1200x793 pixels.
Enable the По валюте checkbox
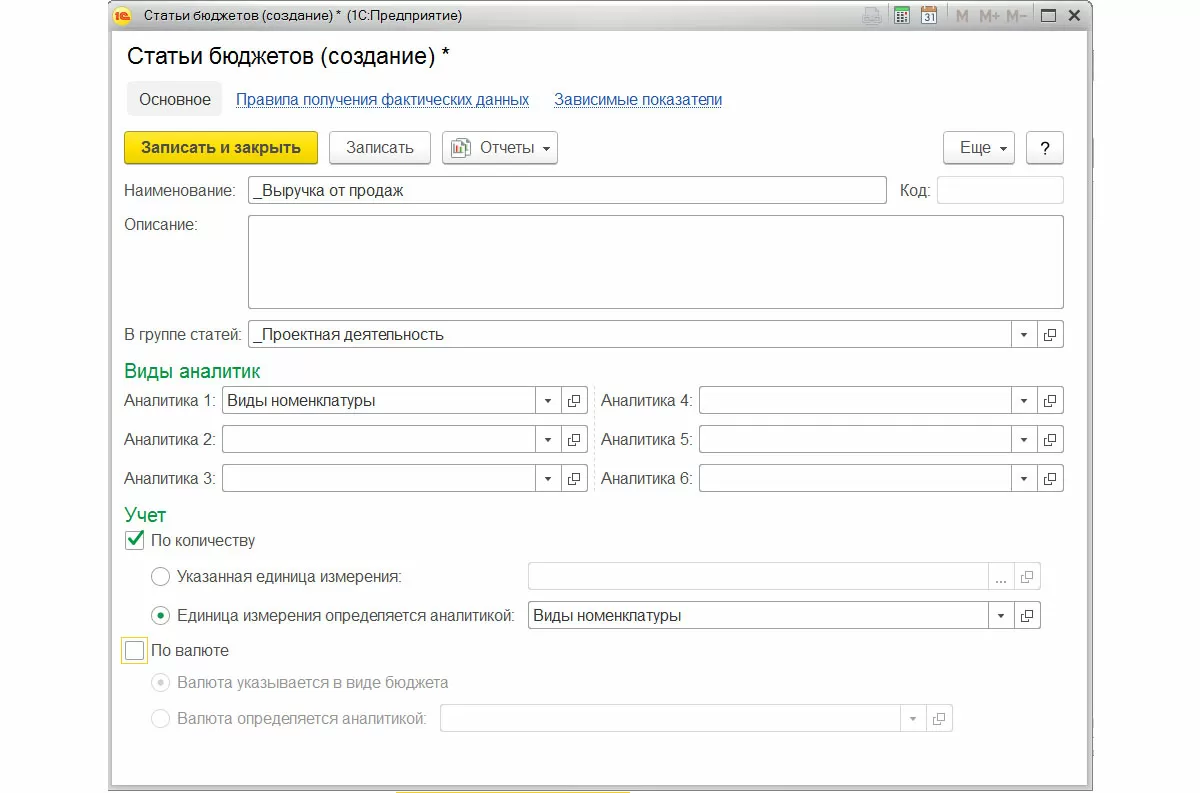(x=135, y=651)
